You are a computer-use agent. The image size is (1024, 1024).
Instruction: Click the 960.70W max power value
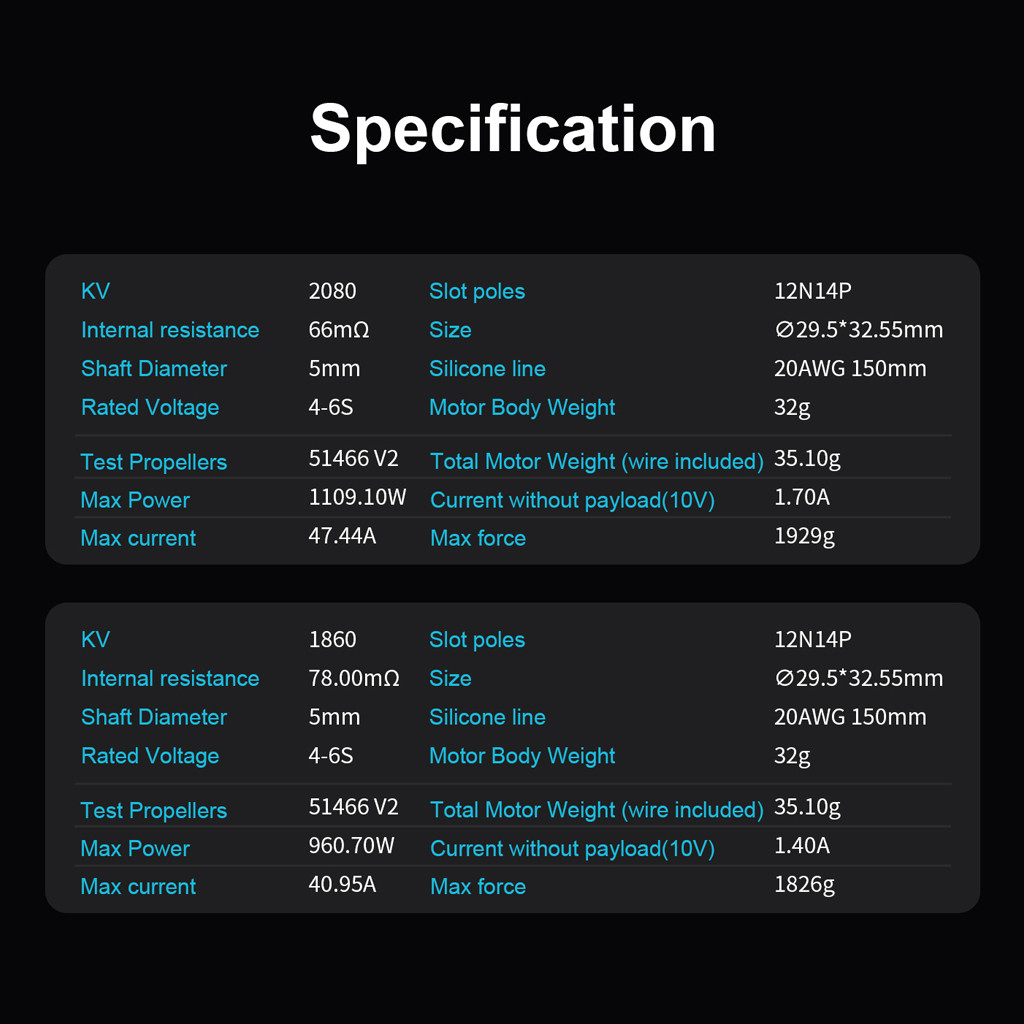(x=351, y=845)
